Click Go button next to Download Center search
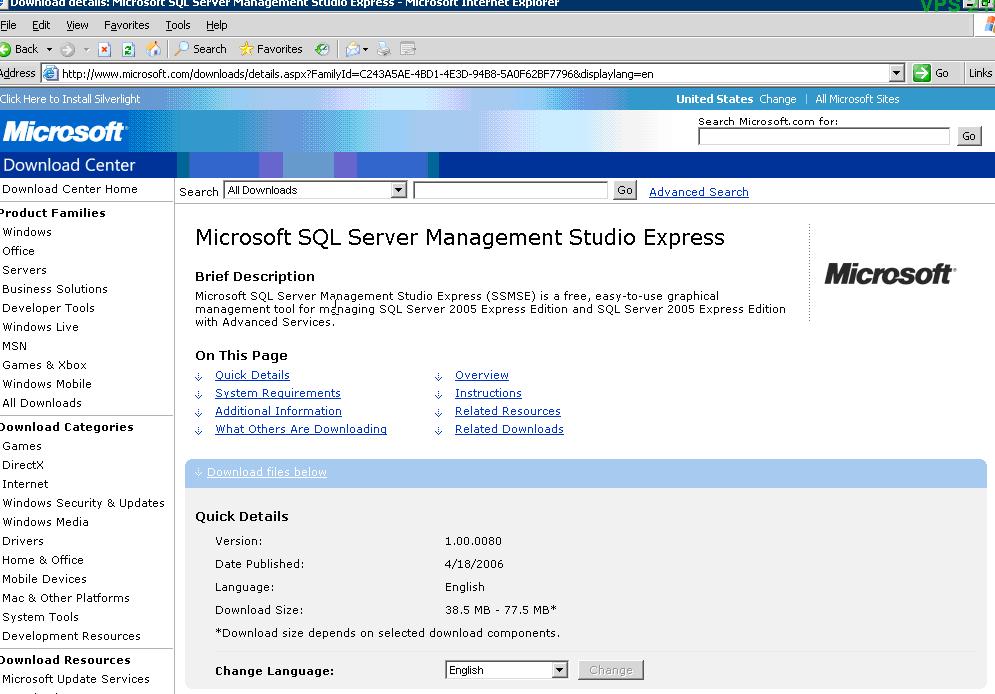Viewport: 995px width, 694px height. (x=625, y=190)
